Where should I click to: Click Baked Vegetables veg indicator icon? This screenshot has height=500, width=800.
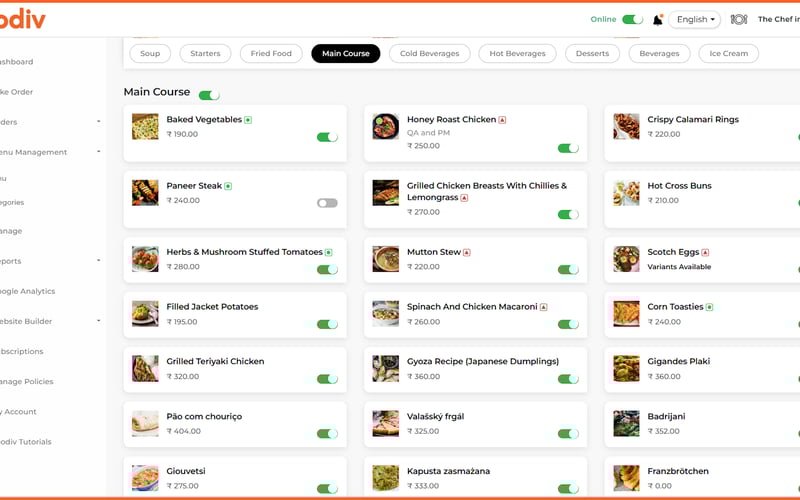pyautogui.click(x=248, y=120)
